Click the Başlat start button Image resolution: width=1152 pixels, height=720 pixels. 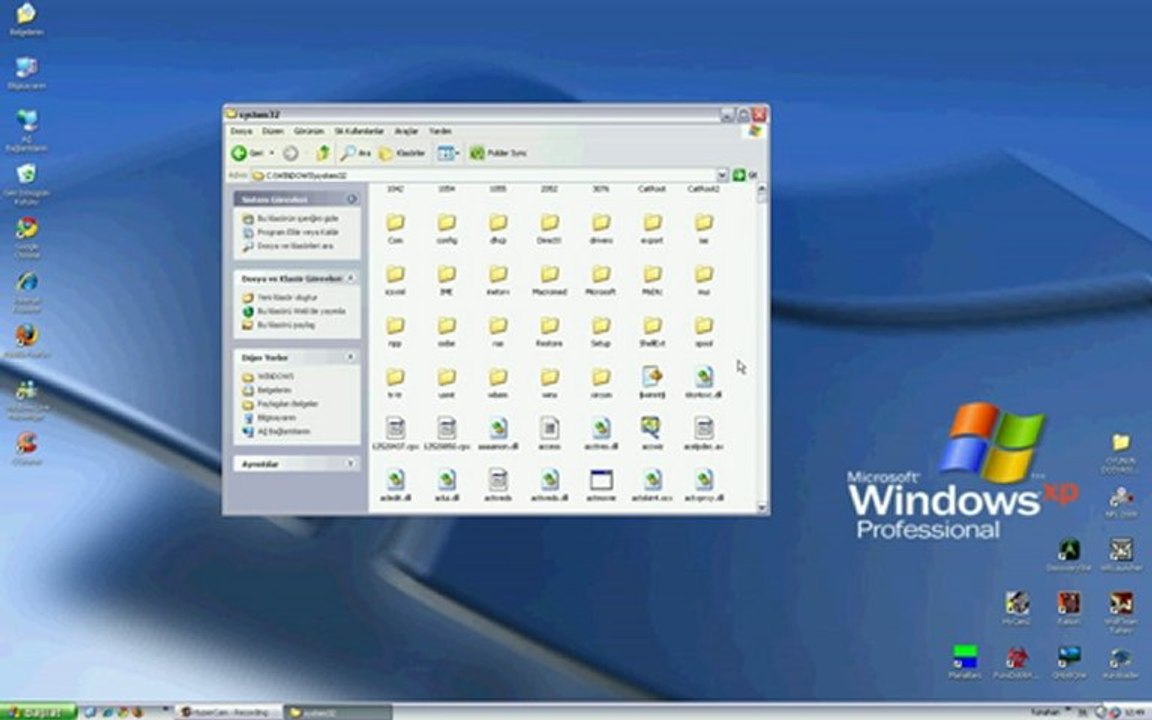click(38, 712)
